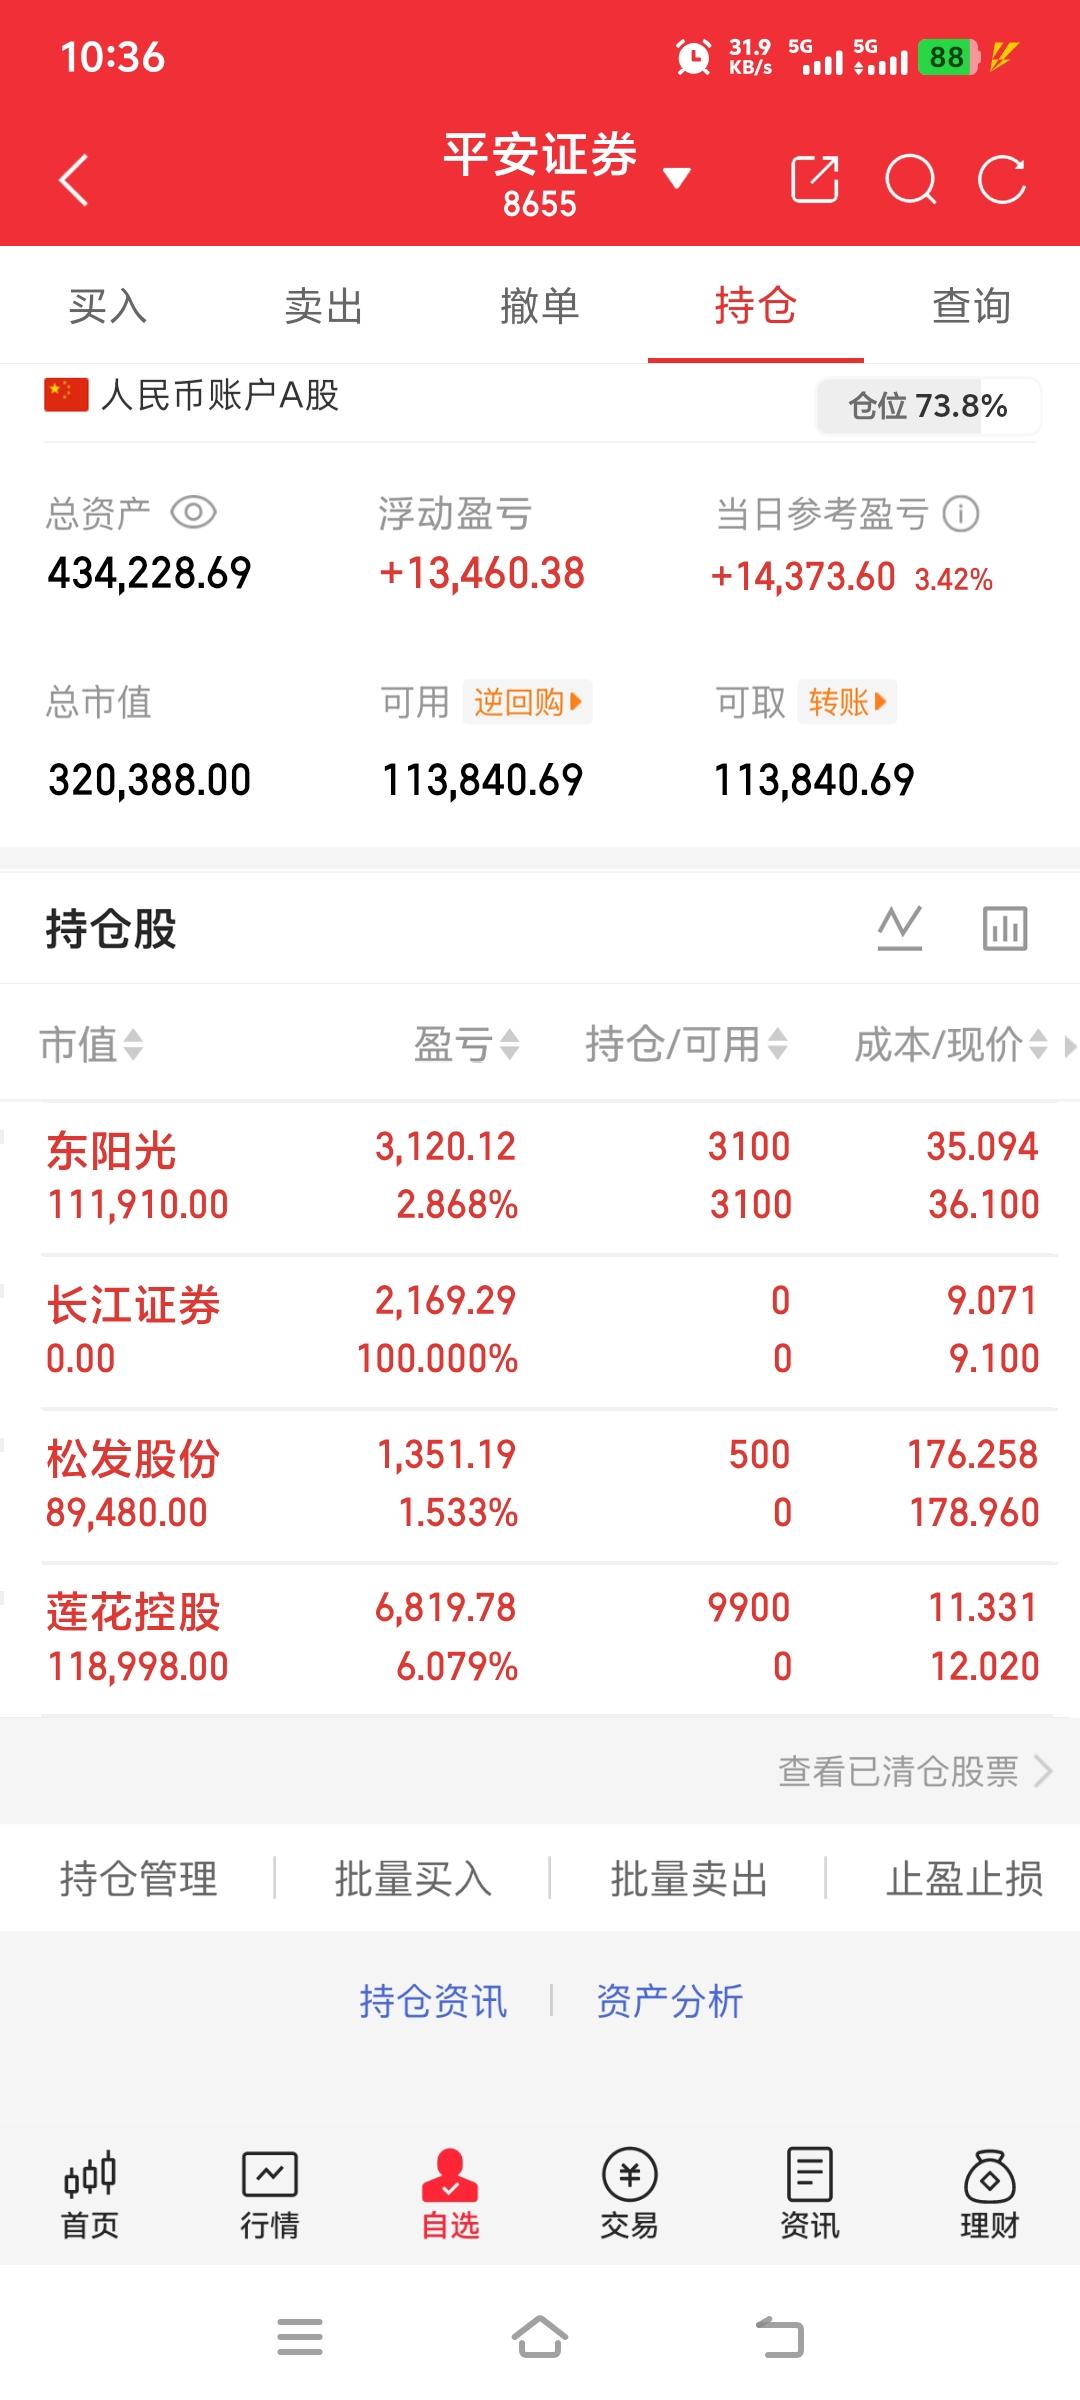Tap the search magnifier icon

click(x=911, y=180)
